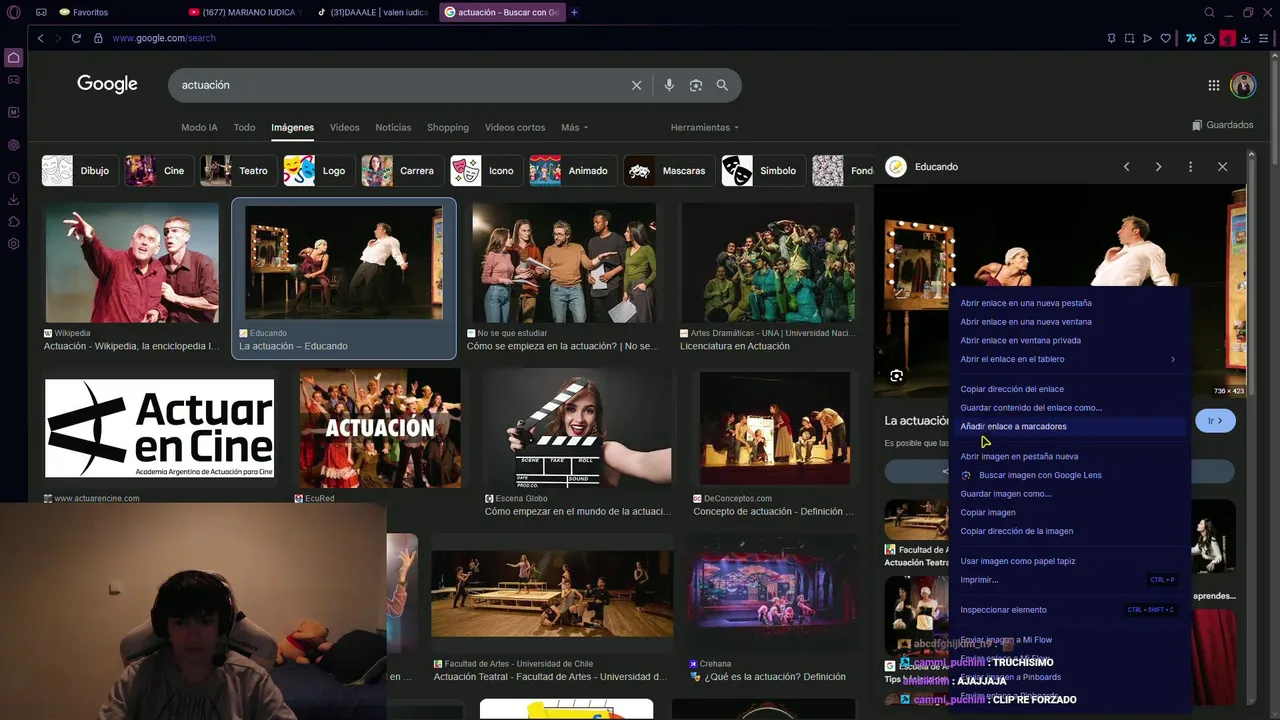Search by image with the camera lens icon
This screenshot has width=1280, height=720.
696,85
